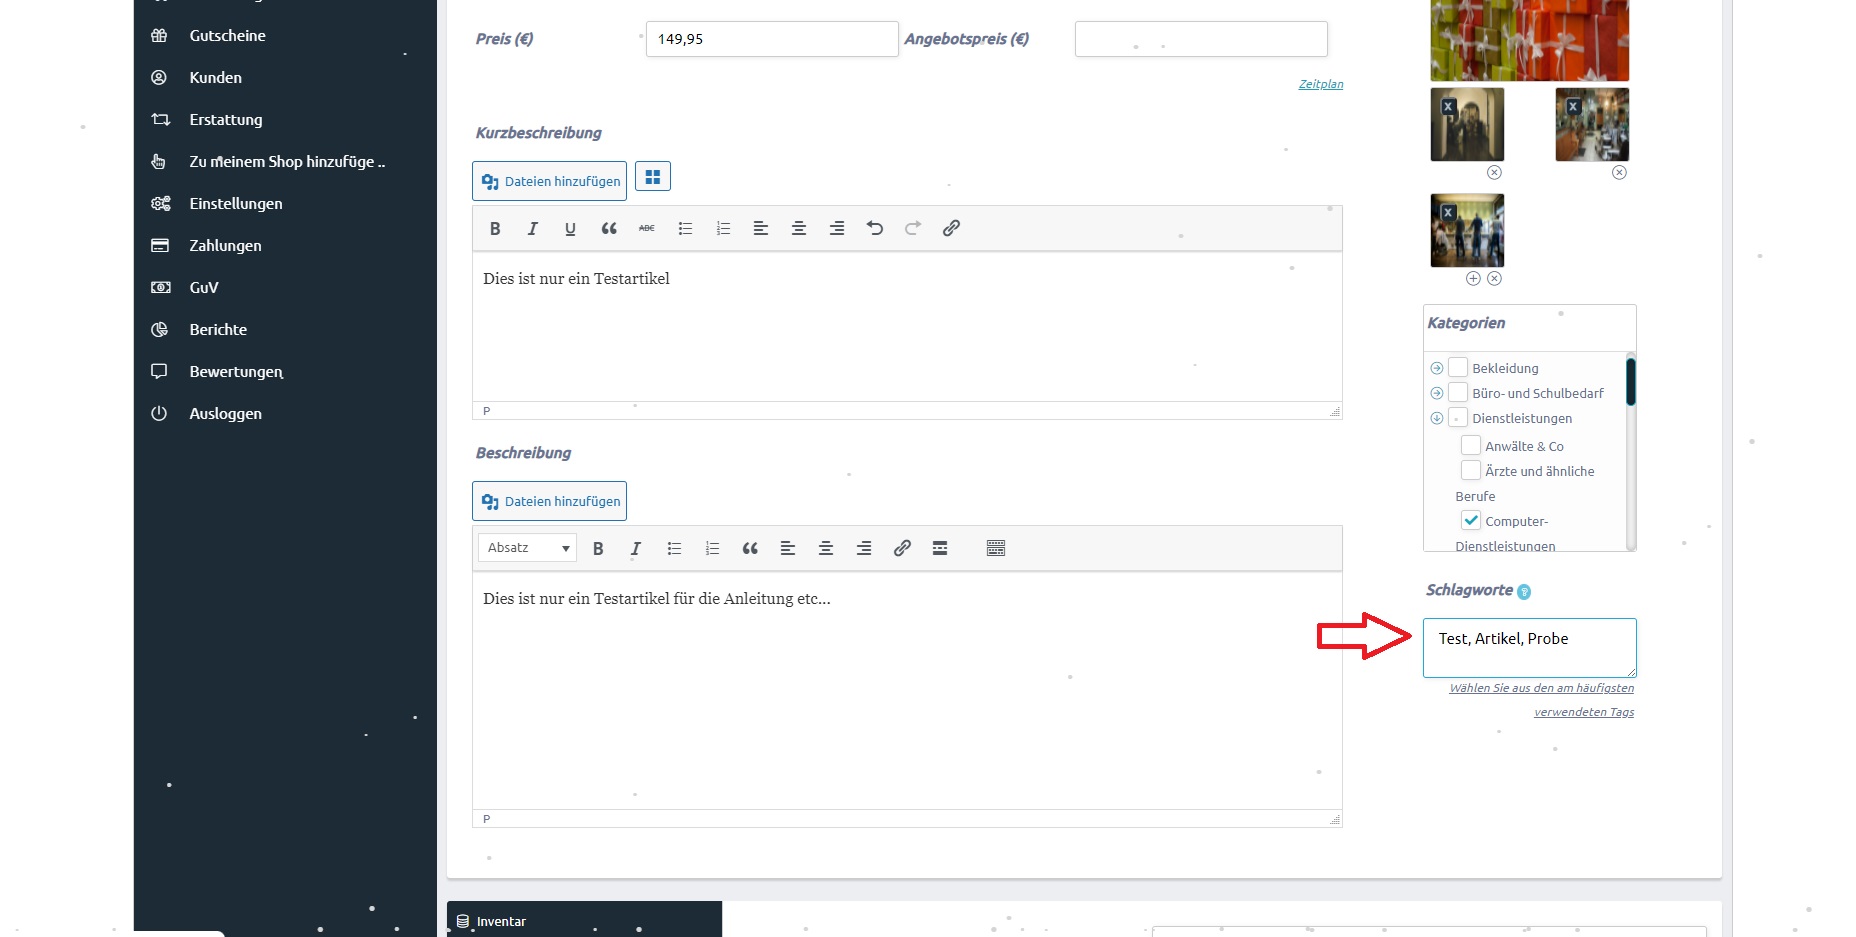Insert numbered list in Beschreibung editor

712,548
